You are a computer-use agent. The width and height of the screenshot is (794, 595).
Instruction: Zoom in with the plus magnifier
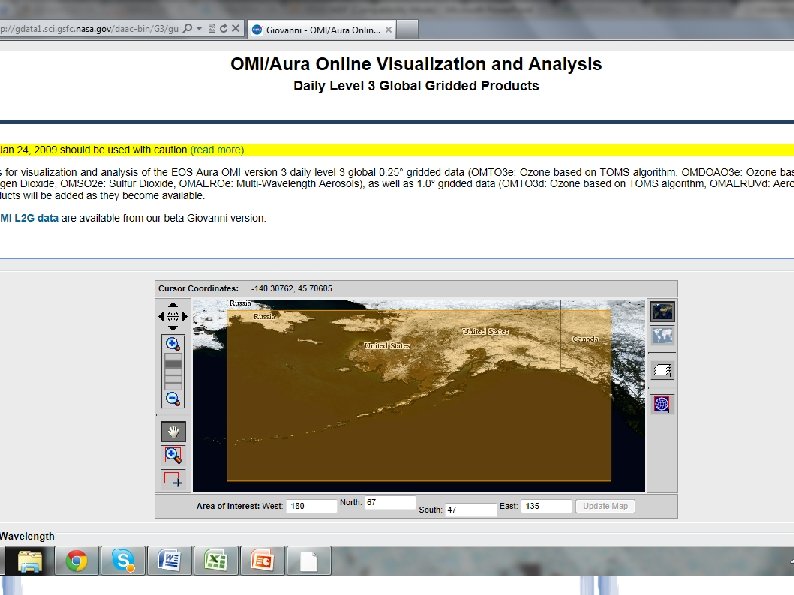pos(173,344)
